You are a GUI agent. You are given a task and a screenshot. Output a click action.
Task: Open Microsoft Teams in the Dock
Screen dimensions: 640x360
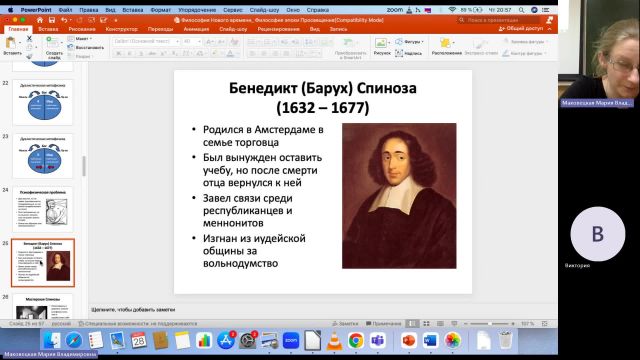pos(378,340)
